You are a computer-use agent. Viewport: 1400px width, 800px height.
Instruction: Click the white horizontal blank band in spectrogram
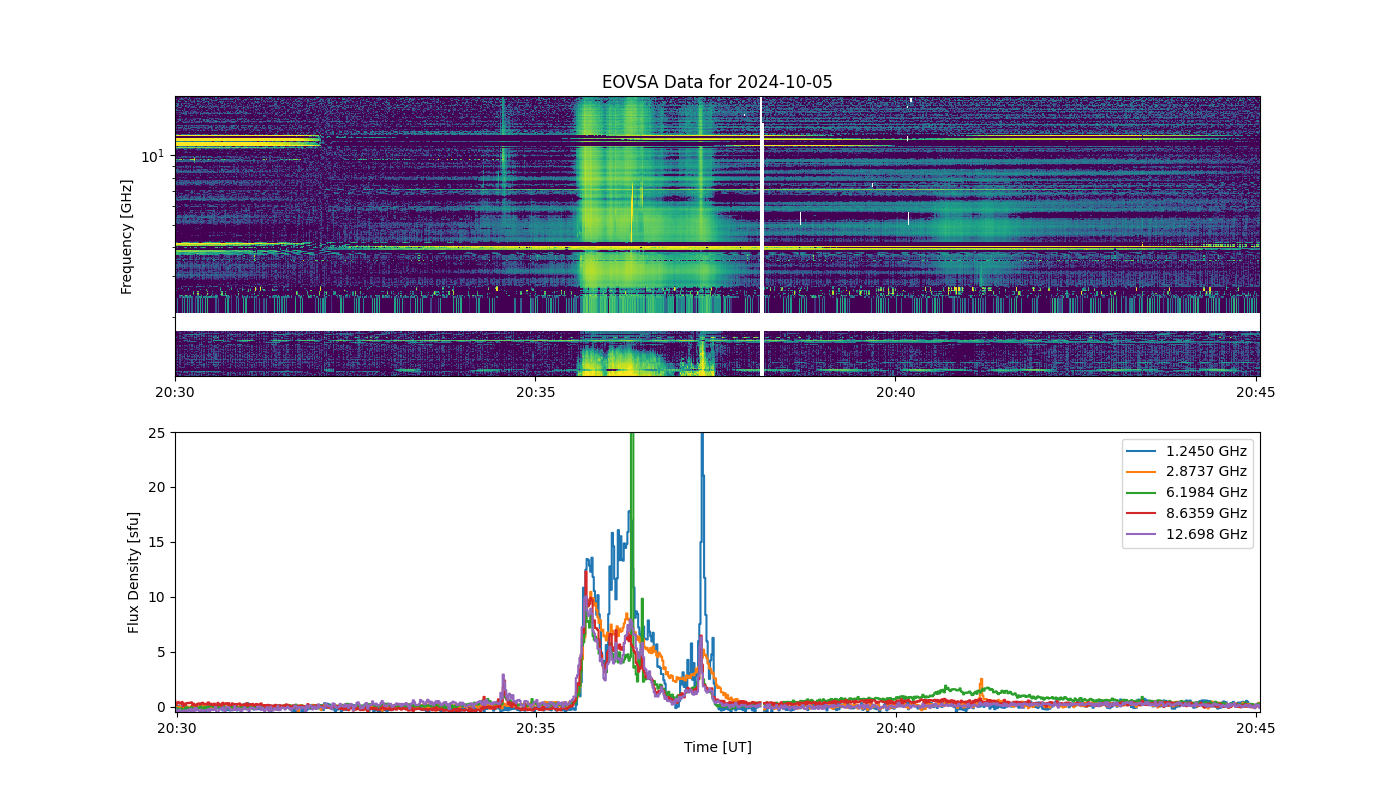point(717,322)
